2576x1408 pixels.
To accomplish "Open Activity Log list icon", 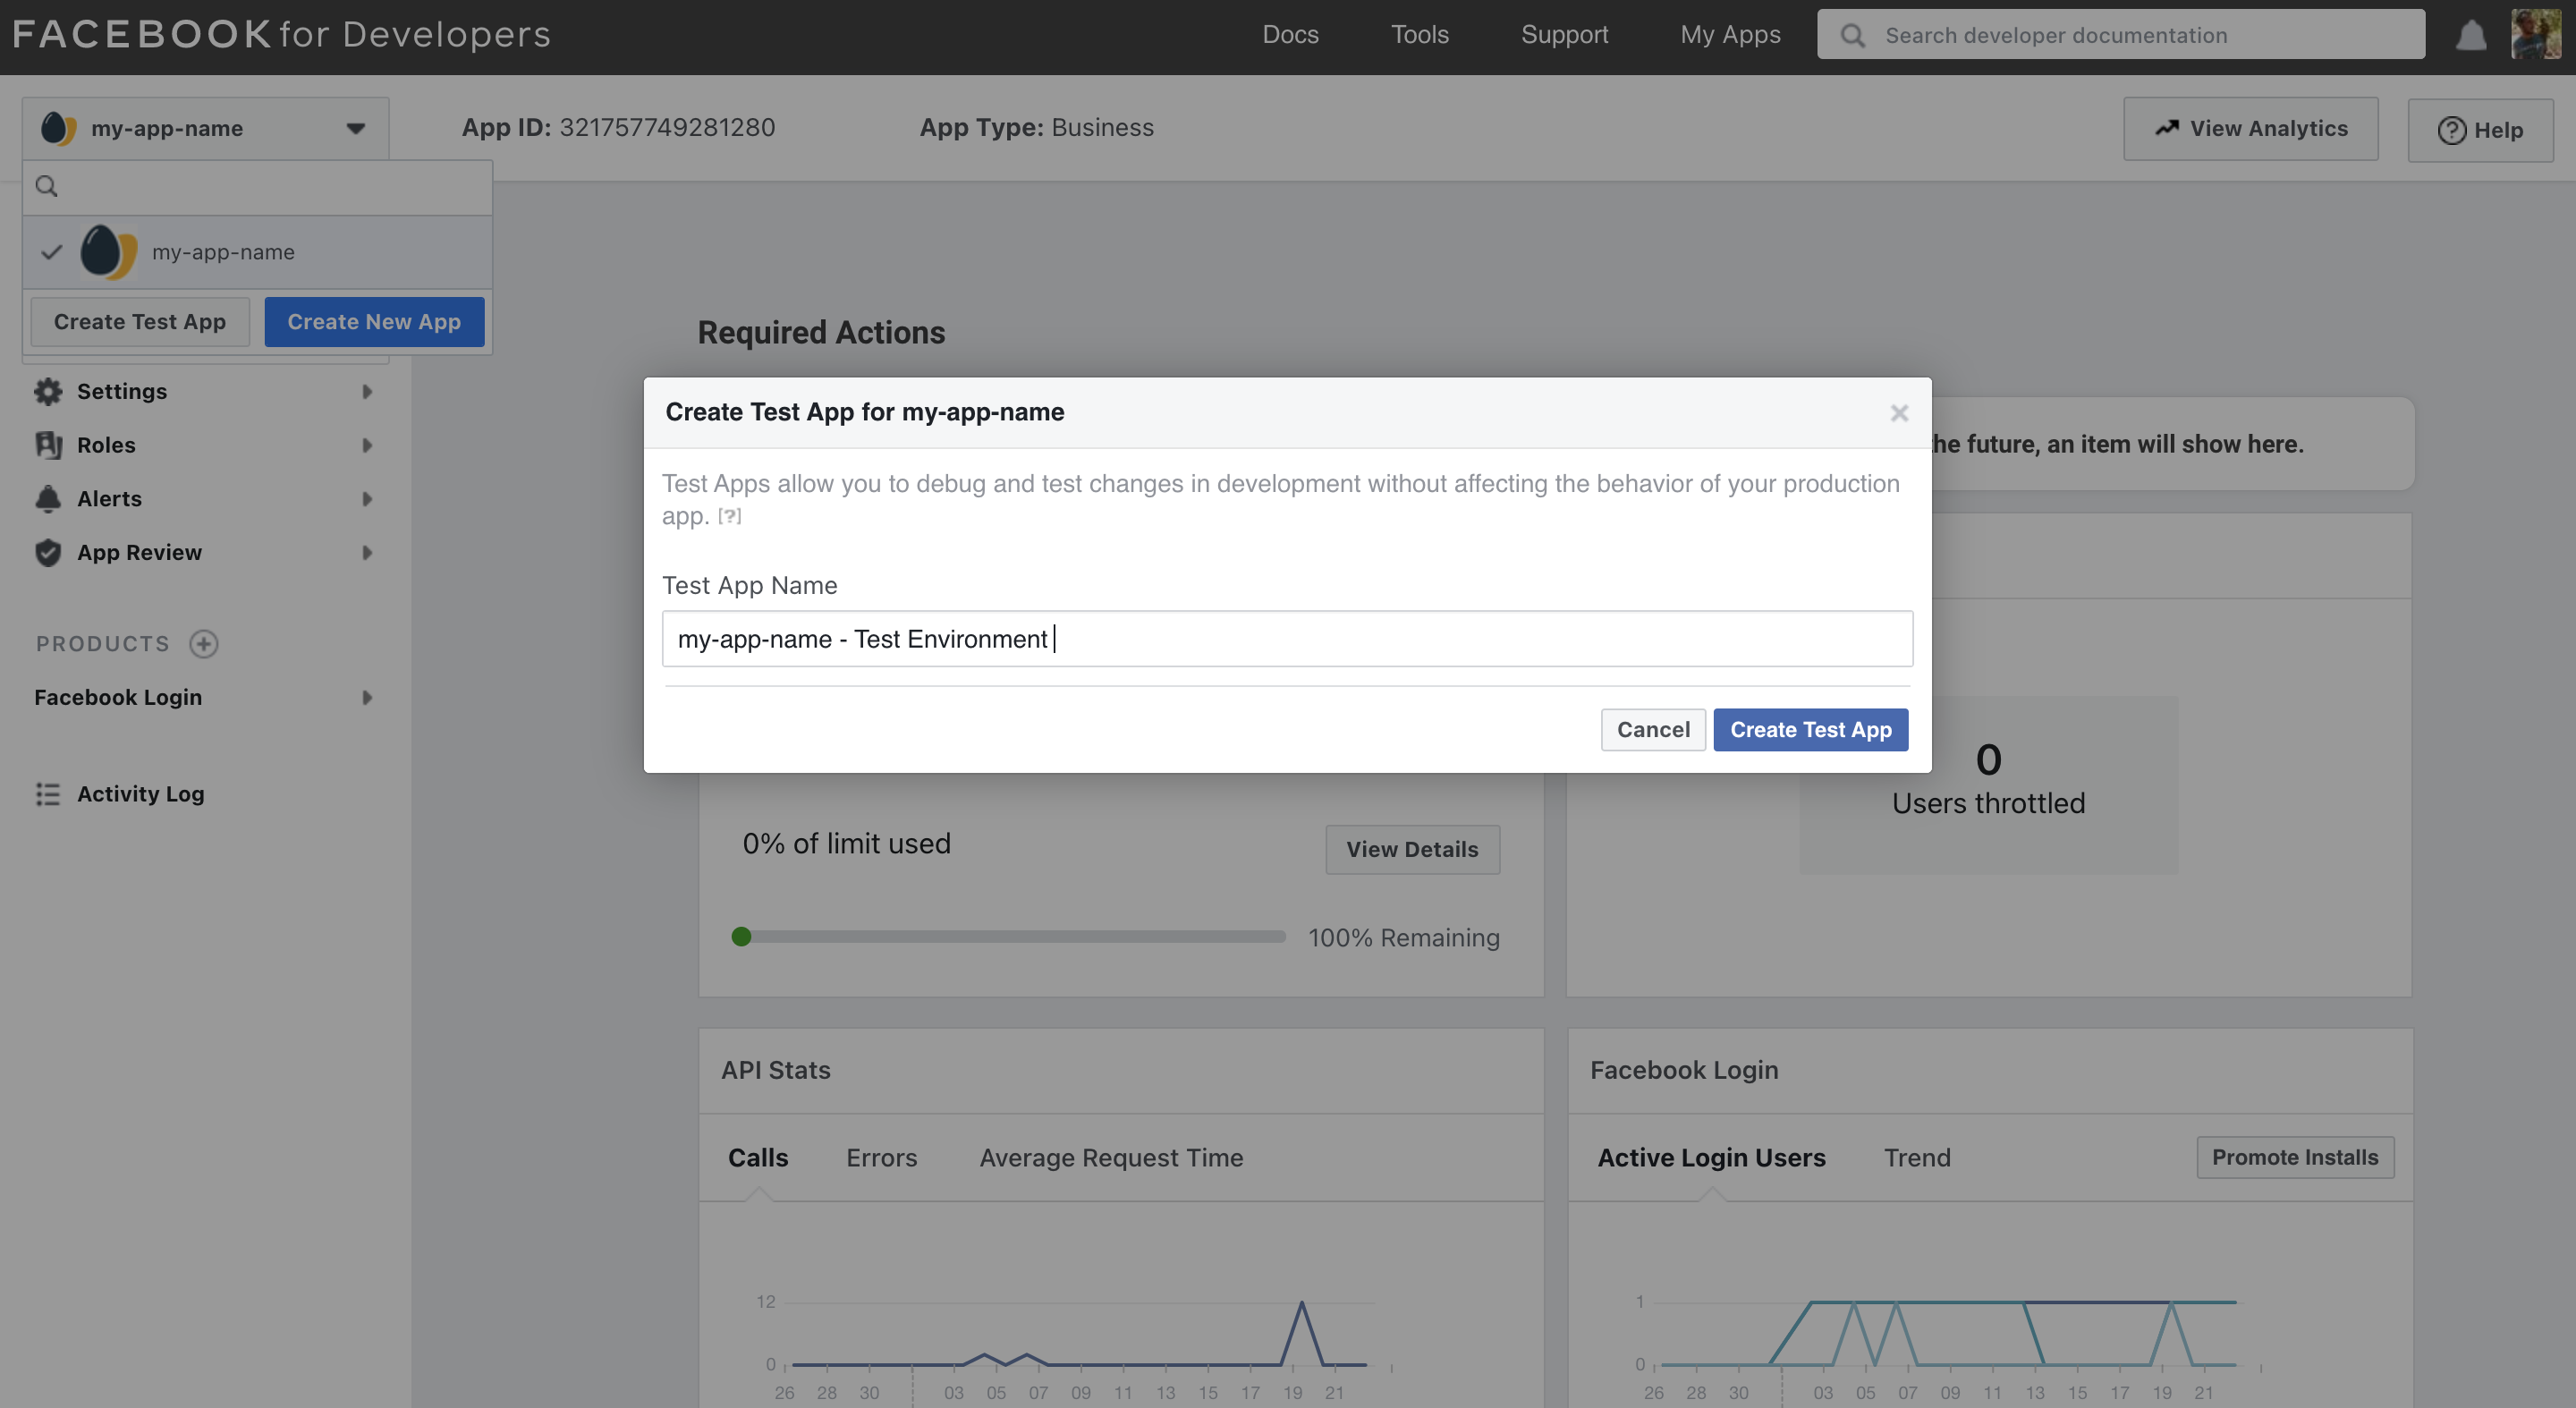I will (x=47, y=794).
